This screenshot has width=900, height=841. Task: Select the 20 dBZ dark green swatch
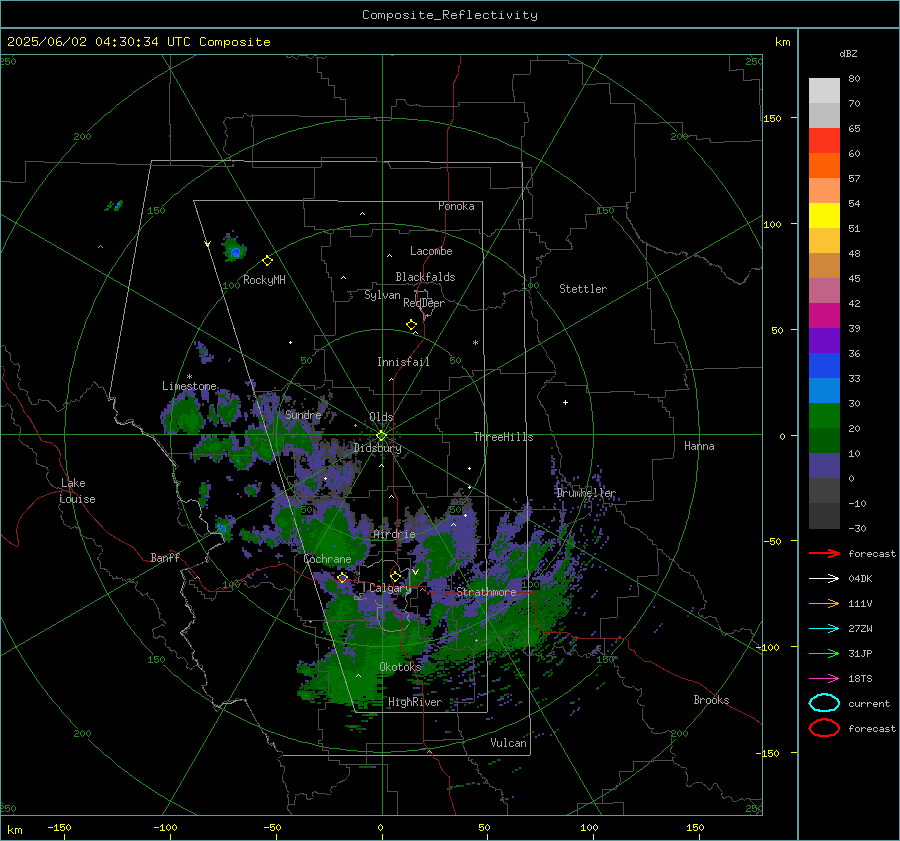824,440
